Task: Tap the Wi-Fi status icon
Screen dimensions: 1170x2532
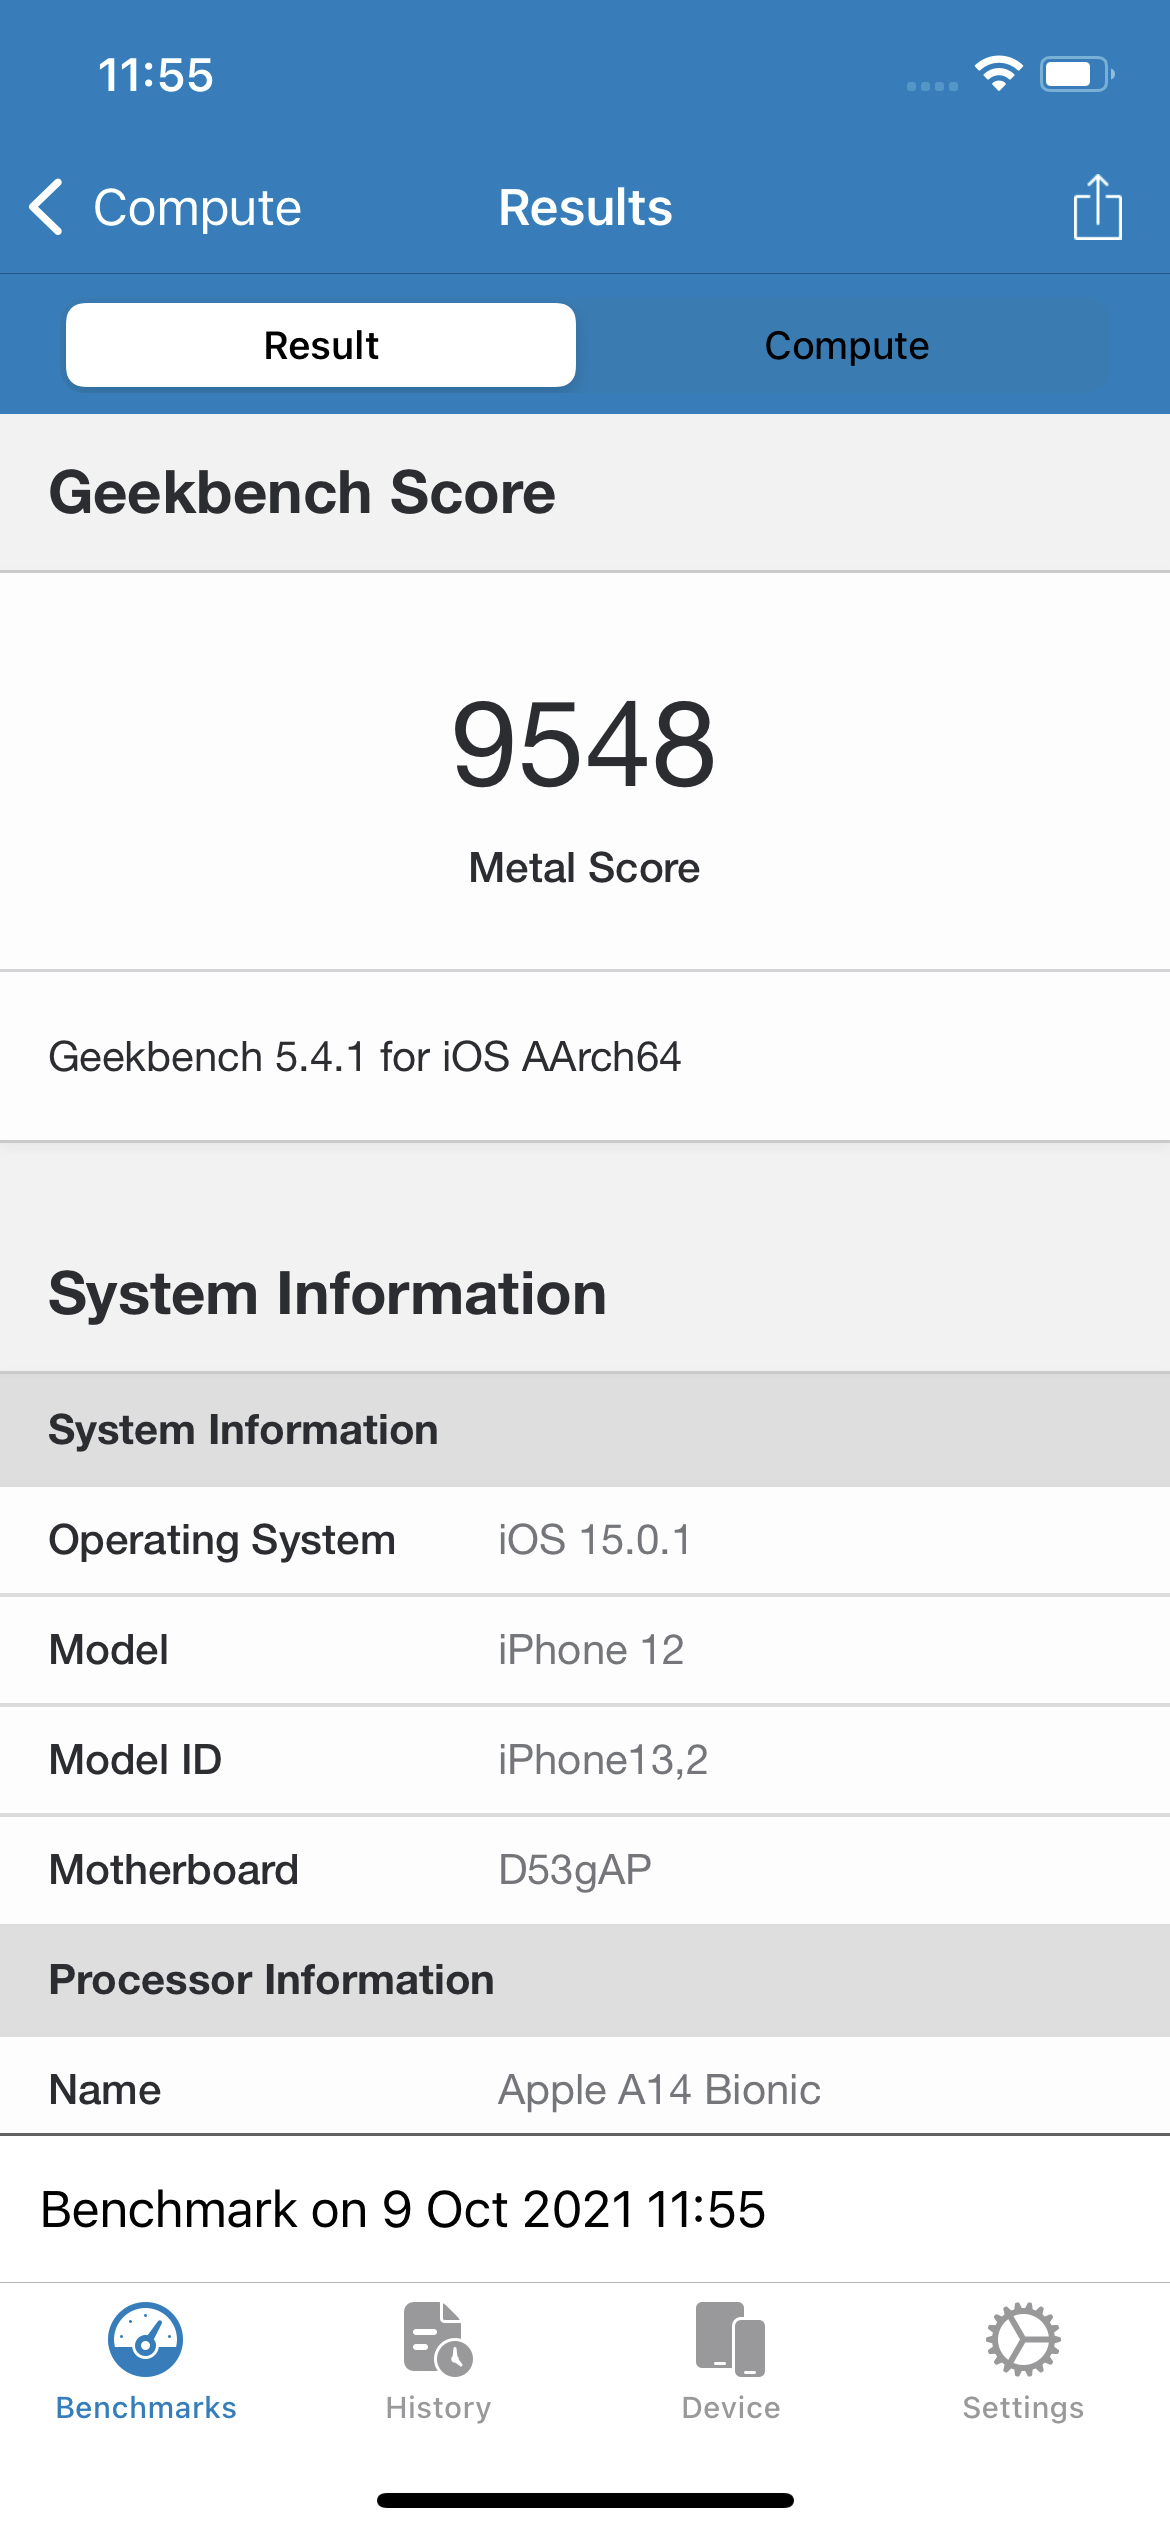Action: (998, 74)
